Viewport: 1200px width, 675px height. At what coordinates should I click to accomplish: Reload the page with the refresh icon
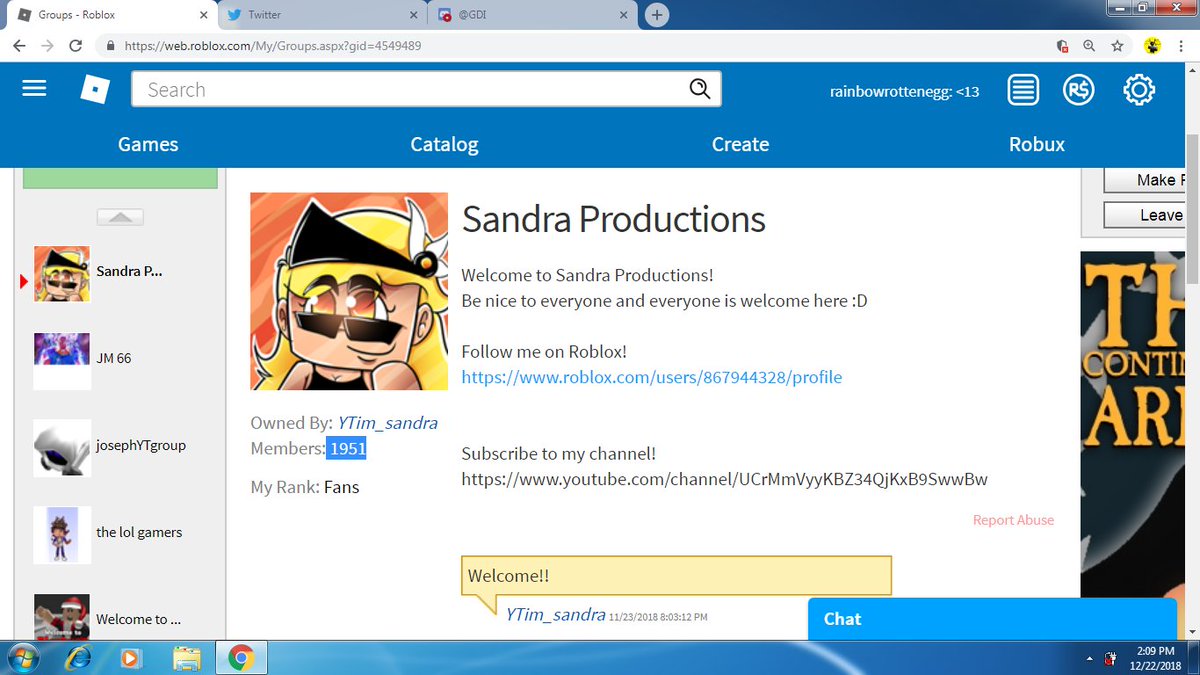(76, 46)
